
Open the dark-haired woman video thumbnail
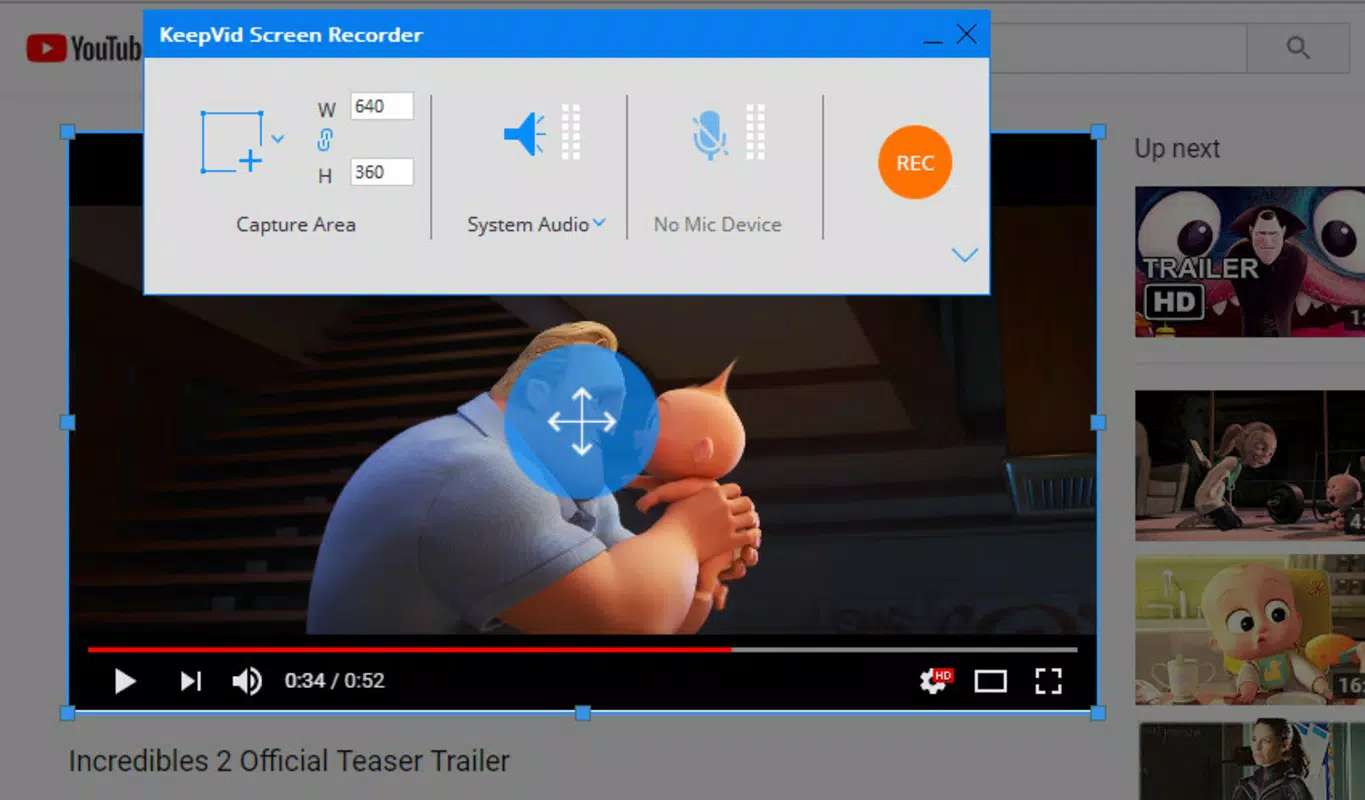1252,760
